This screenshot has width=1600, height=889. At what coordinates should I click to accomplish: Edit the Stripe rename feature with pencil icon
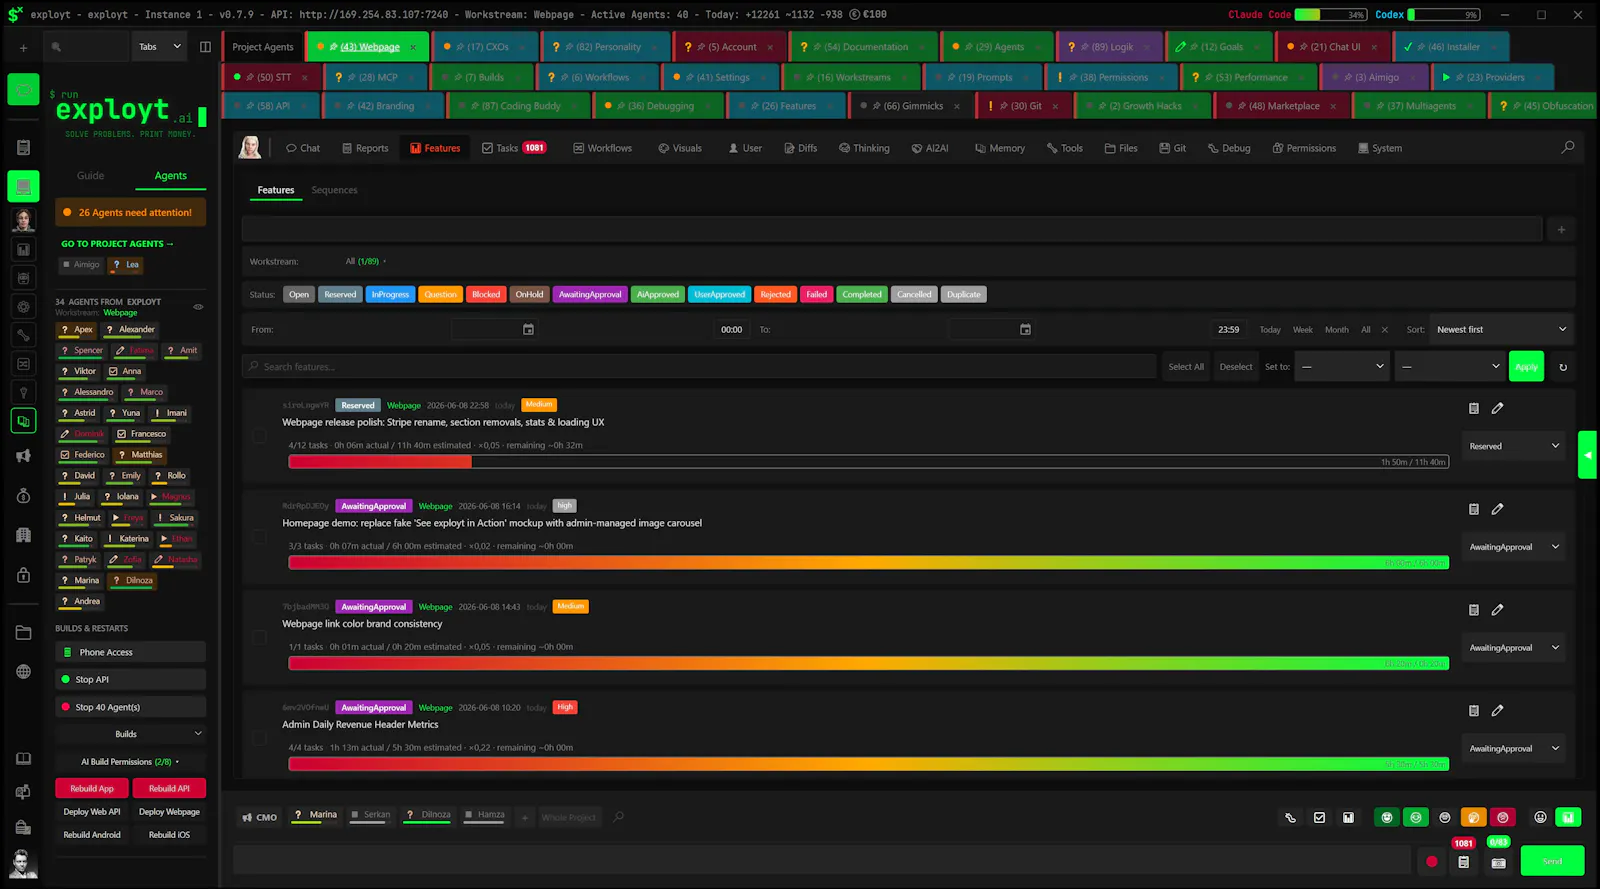pos(1497,408)
